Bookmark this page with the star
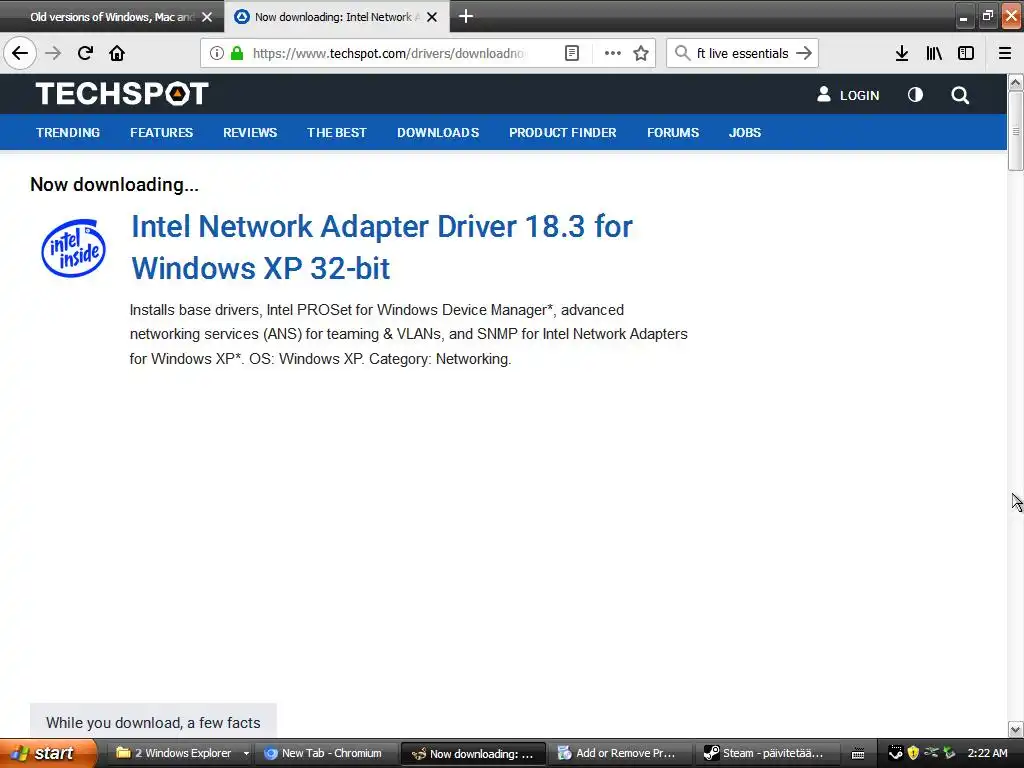Image resolution: width=1024 pixels, height=768 pixels. click(641, 53)
